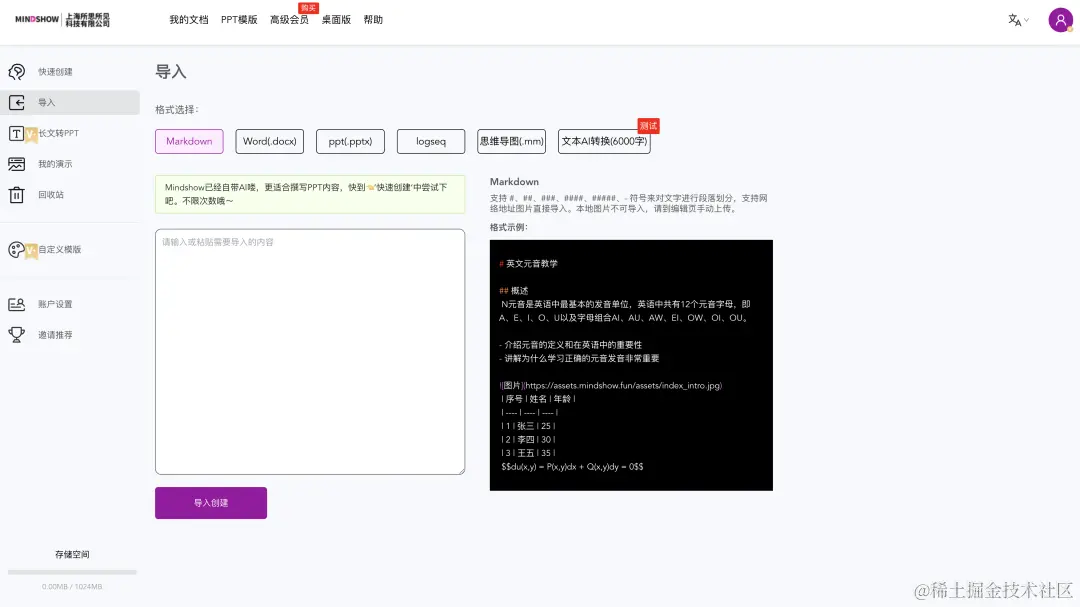
Task: Open the user avatar icon
Action: (x=1060, y=19)
